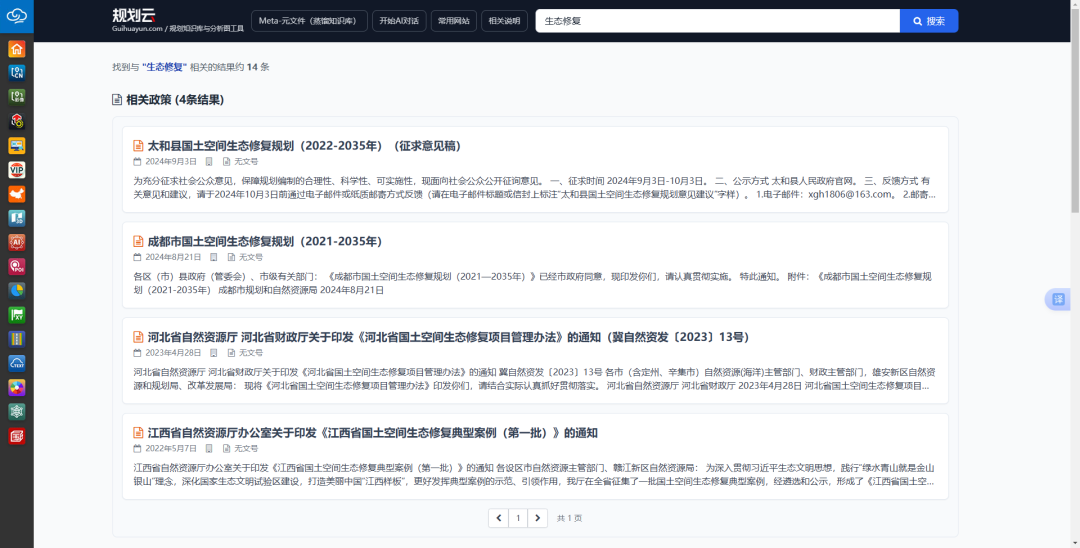Click the orange home icon in sidebar

(x=16, y=49)
